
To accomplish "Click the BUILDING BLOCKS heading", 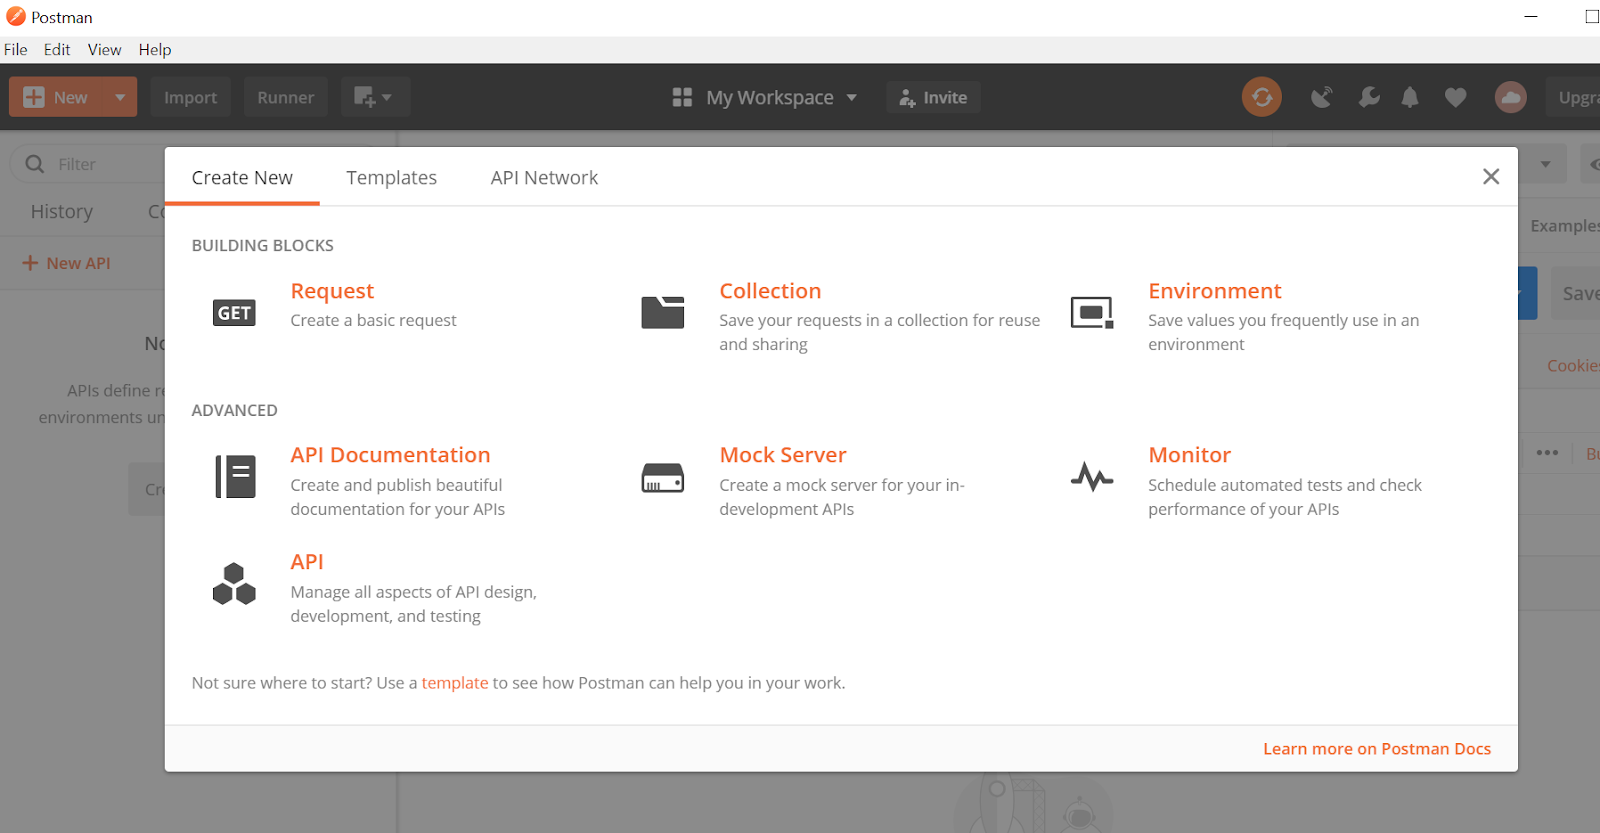I will [x=262, y=245].
